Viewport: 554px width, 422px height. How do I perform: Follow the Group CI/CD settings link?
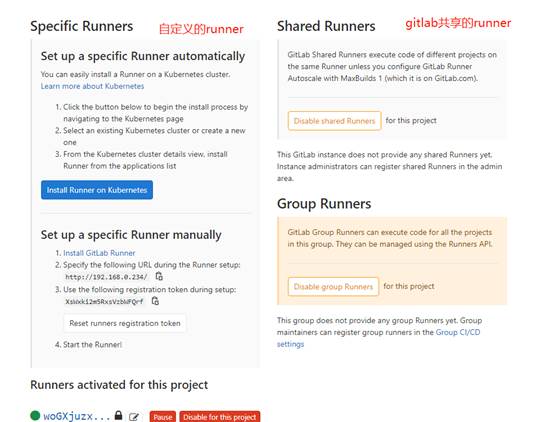(x=378, y=338)
